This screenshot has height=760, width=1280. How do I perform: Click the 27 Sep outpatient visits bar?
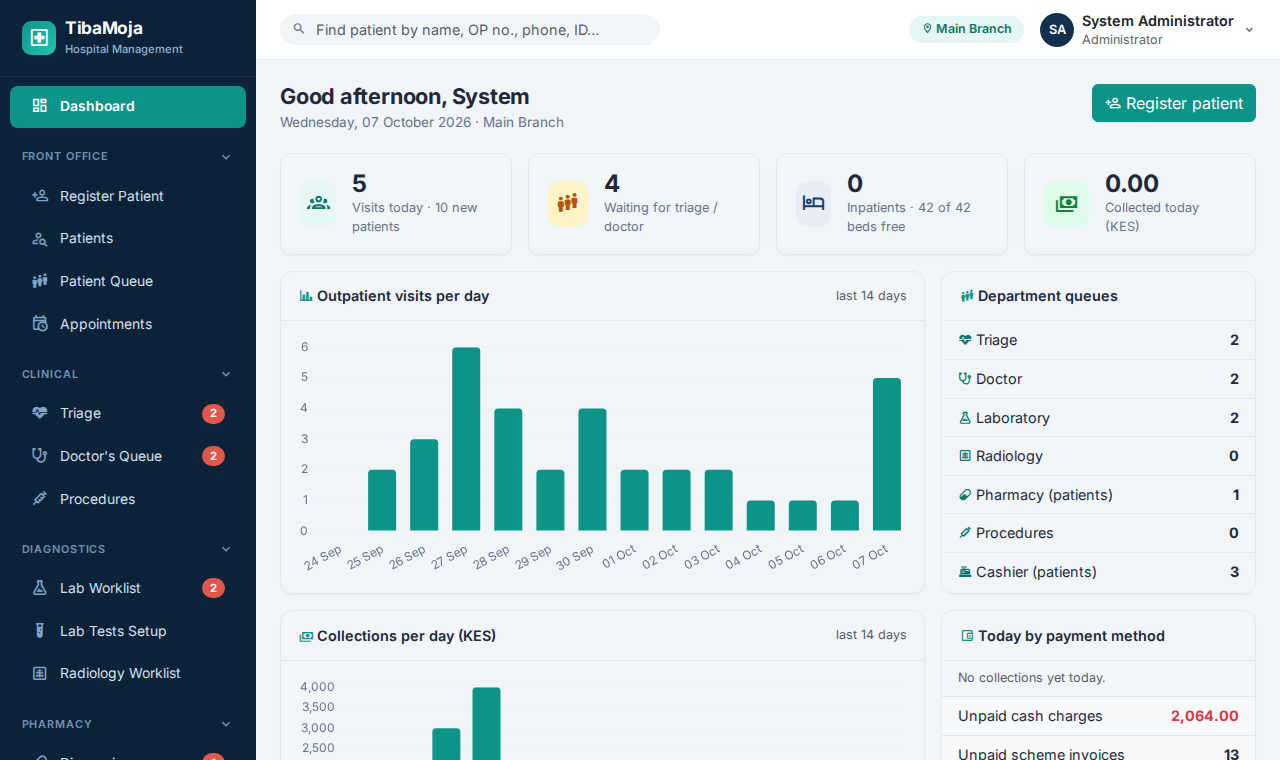[x=466, y=439]
